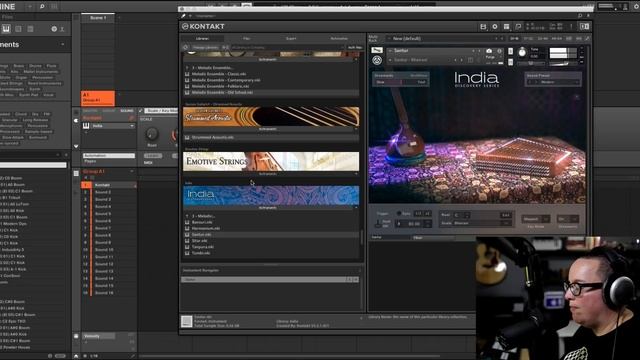
Task: Toggle instrument mute button below solo
Action: pos(510,62)
